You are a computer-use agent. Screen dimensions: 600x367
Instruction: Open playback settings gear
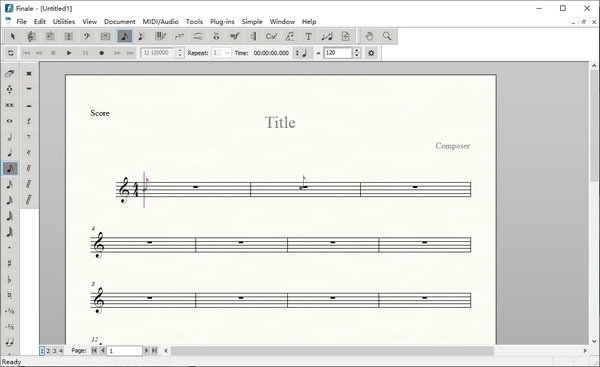[371, 53]
